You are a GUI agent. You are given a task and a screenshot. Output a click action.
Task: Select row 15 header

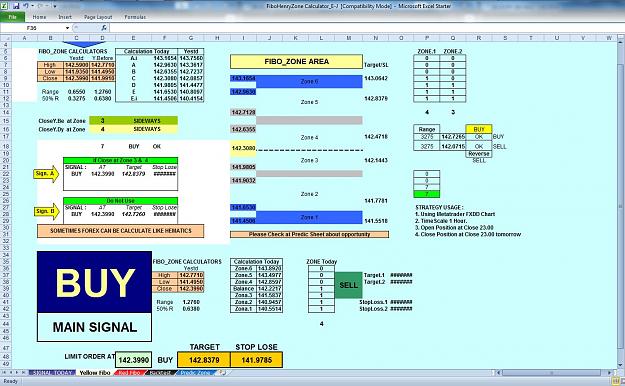6,121
